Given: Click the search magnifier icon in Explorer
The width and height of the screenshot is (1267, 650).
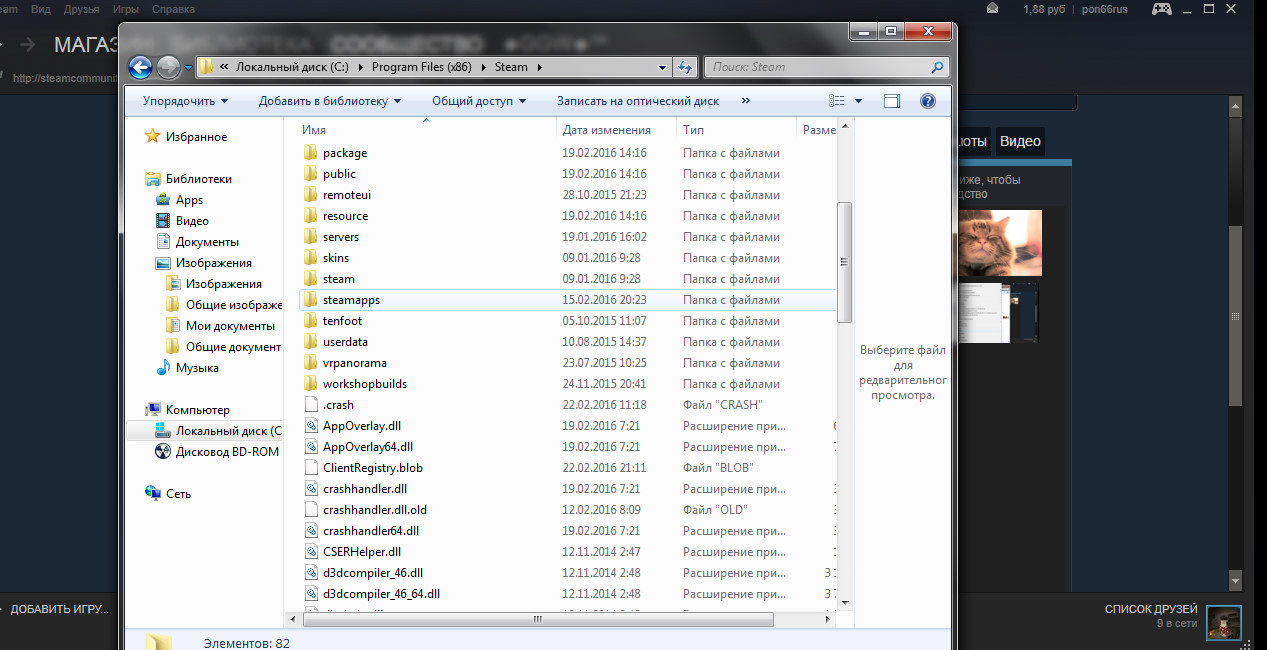Looking at the screenshot, I should pos(937,67).
